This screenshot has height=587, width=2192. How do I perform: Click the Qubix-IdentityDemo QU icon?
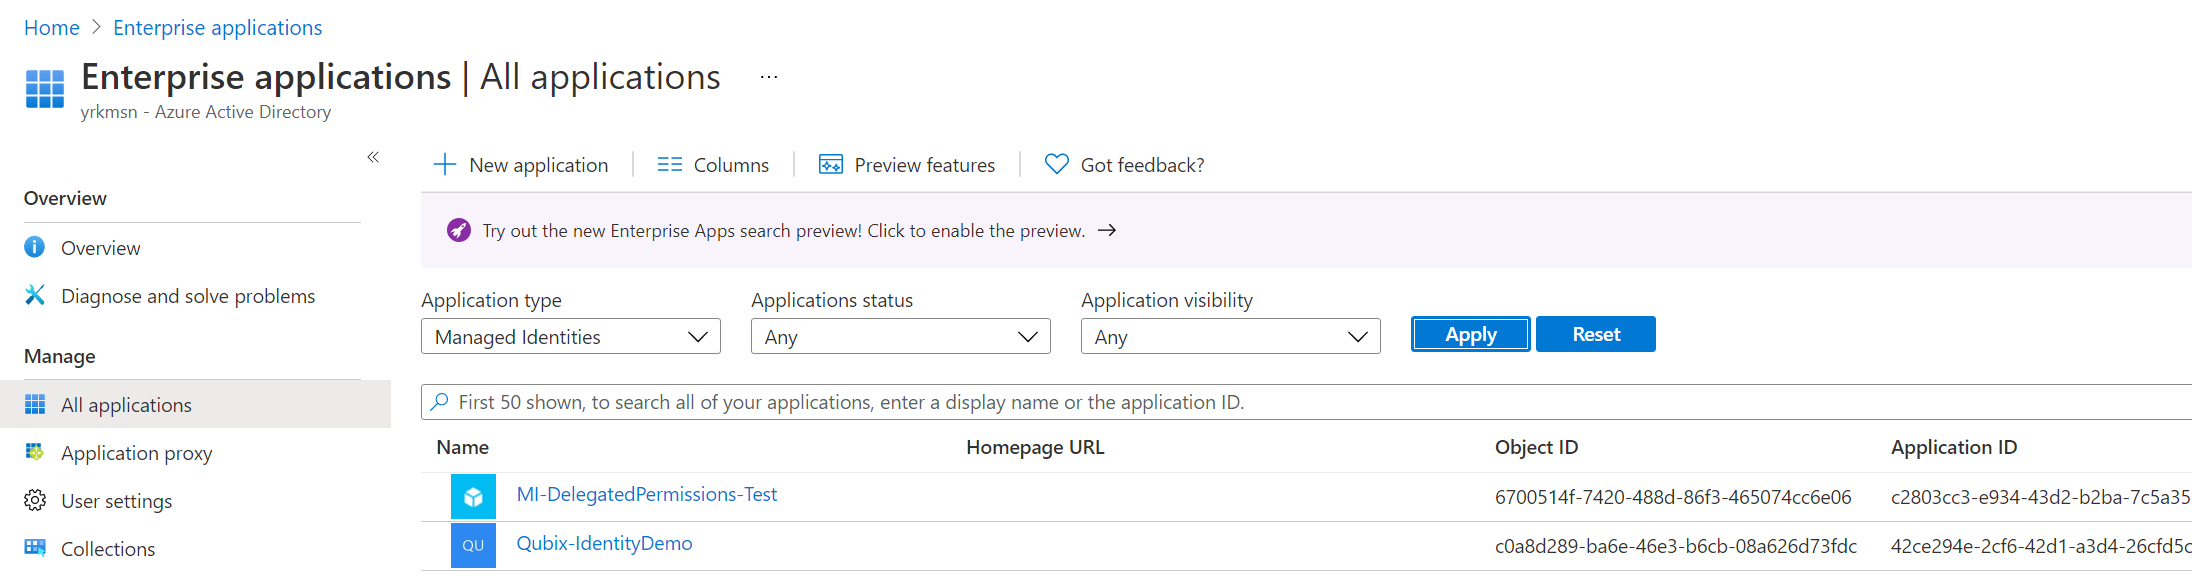coord(473,546)
